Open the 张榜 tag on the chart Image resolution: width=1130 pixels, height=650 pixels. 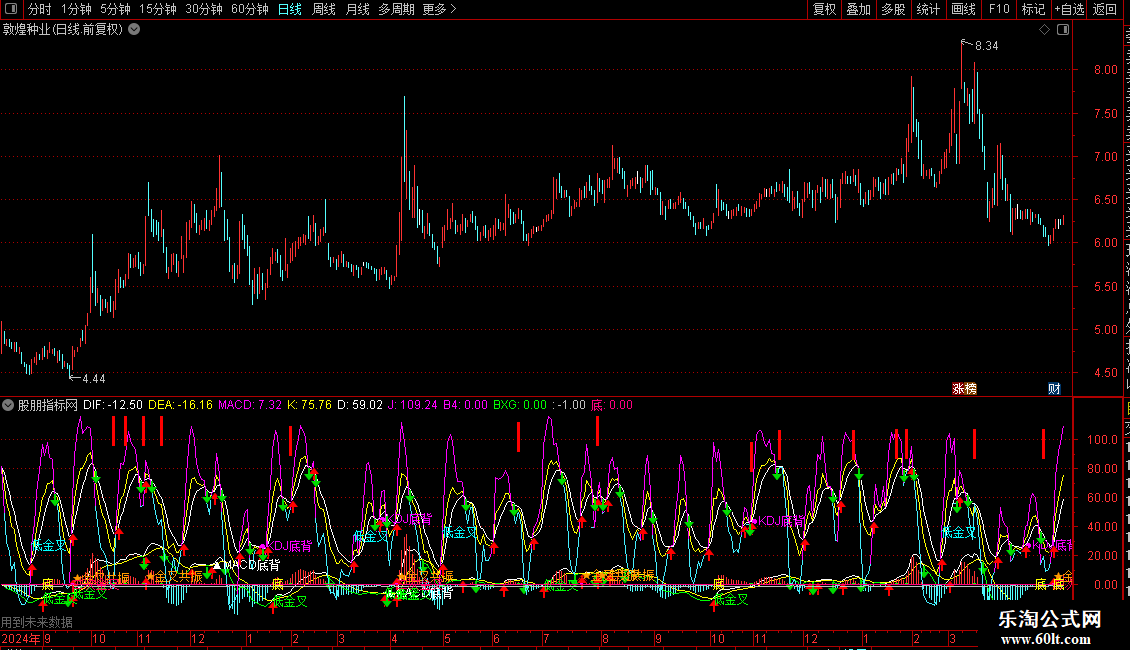[964, 388]
